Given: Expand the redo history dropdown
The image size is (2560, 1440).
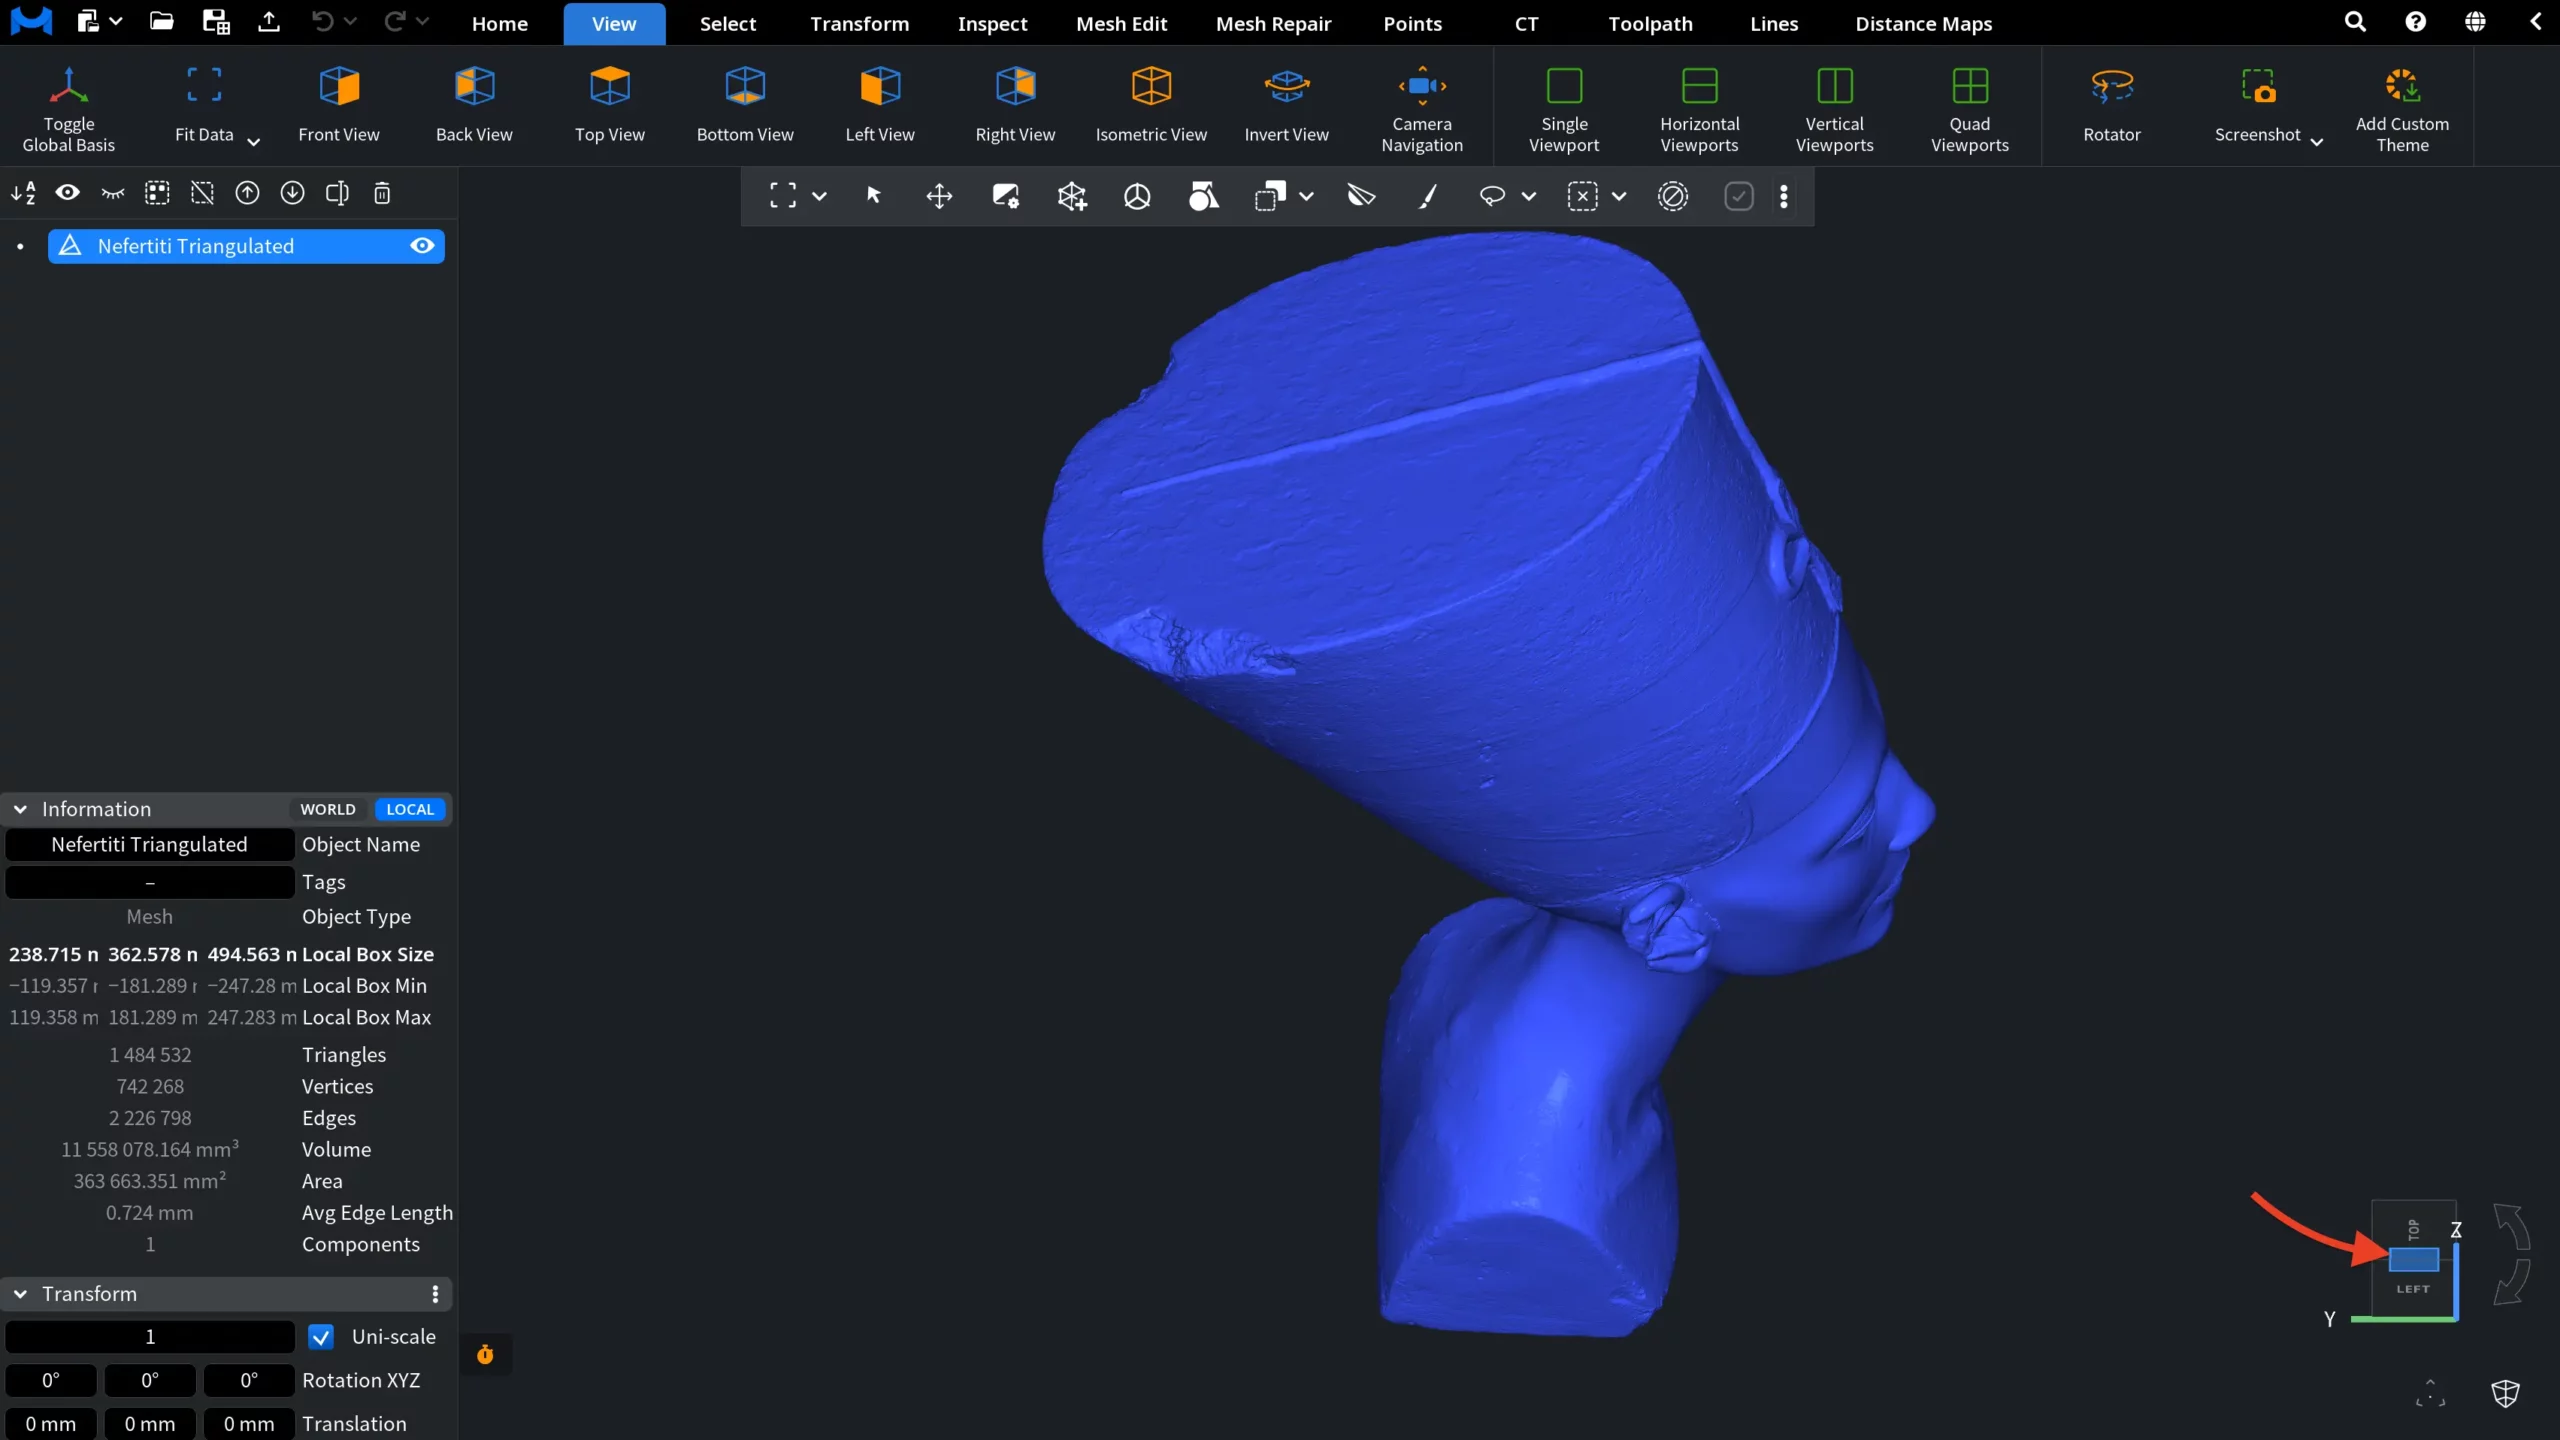Looking at the screenshot, I should [x=422, y=21].
